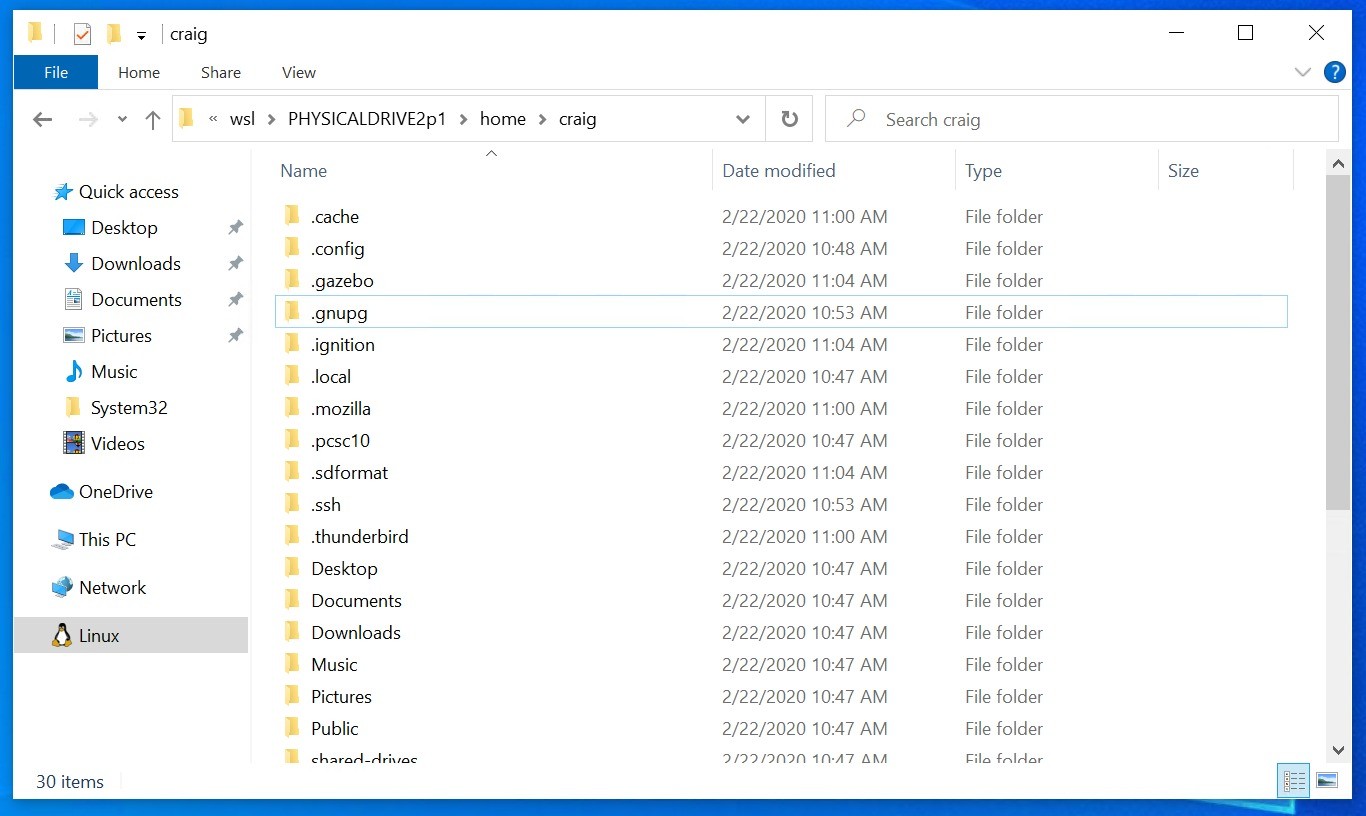
Task: Sort files by Date modified column
Action: 779,170
